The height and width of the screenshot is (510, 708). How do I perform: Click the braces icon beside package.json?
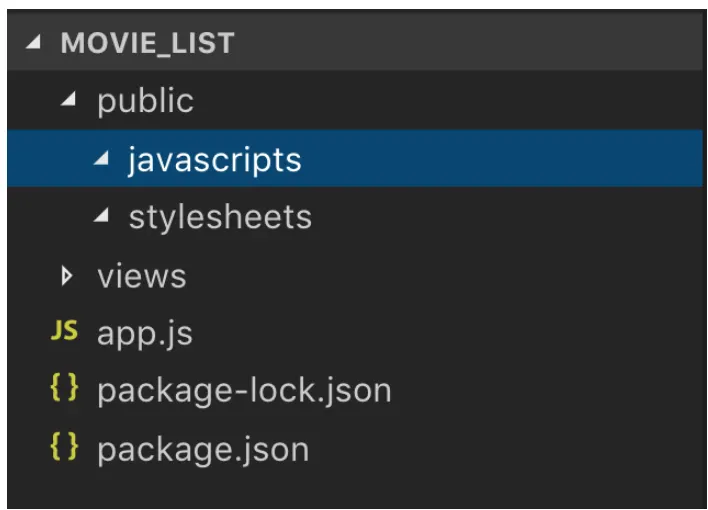click(64, 448)
